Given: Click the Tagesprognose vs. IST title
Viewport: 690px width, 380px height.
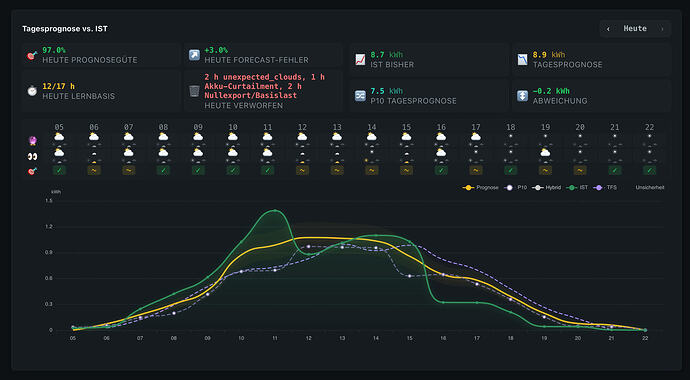Looking at the screenshot, I should (65, 29).
